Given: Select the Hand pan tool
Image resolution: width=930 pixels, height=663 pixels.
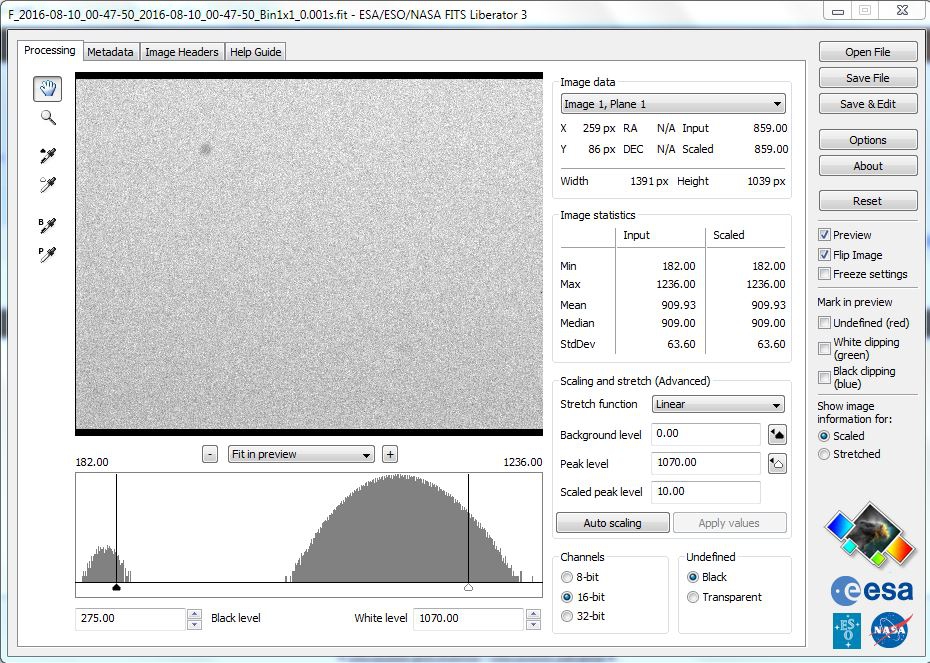Looking at the screenshot, I should (47, 89).
